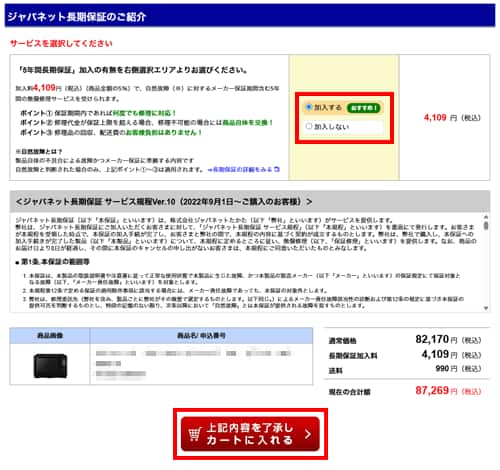
Task: Click the 現在の合計額 label
Action: tap(350, 392)
